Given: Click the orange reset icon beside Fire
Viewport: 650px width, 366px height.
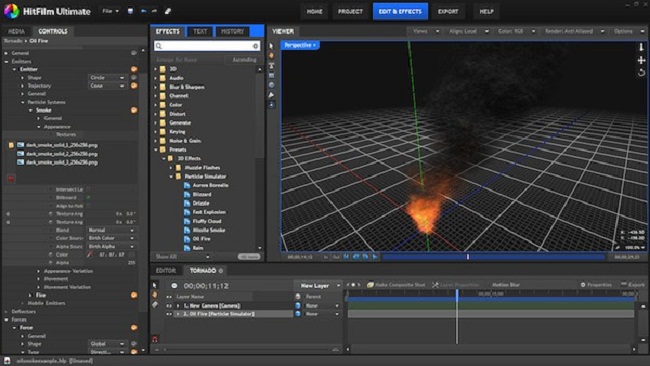Looking at the screenshot, I should (x=134, y=295).
